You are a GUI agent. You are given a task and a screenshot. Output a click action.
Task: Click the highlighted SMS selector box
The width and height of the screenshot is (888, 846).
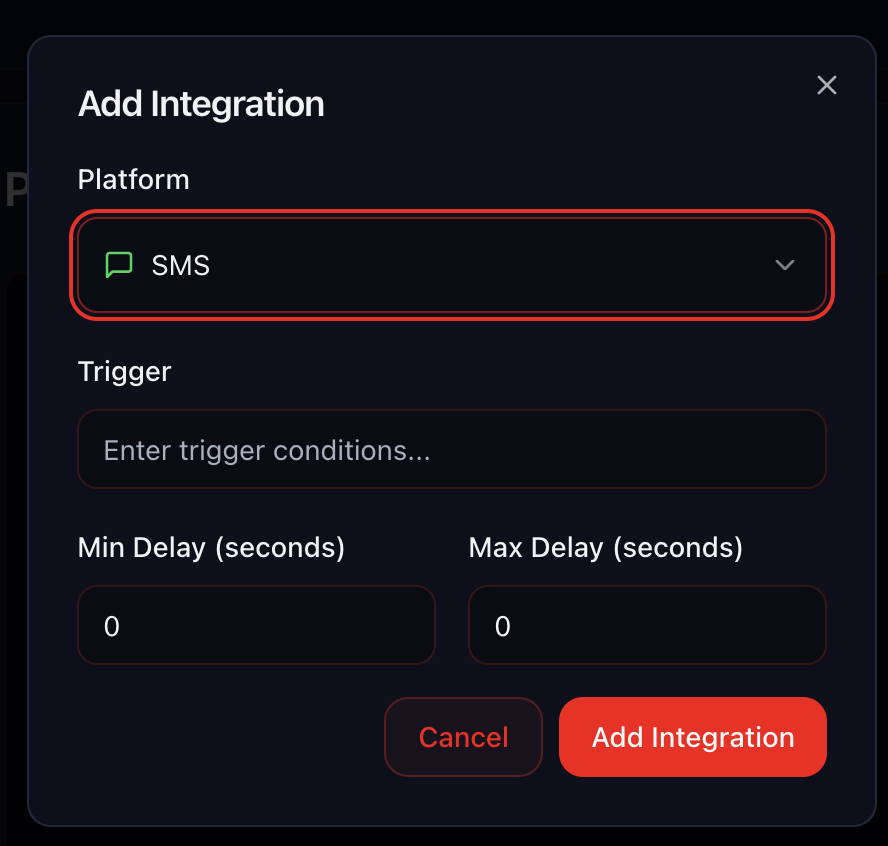point(452,265)
